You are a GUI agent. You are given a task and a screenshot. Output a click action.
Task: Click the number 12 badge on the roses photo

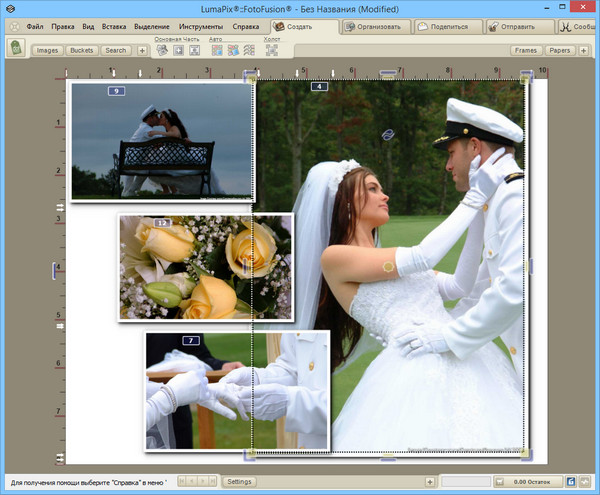(162, 223)
